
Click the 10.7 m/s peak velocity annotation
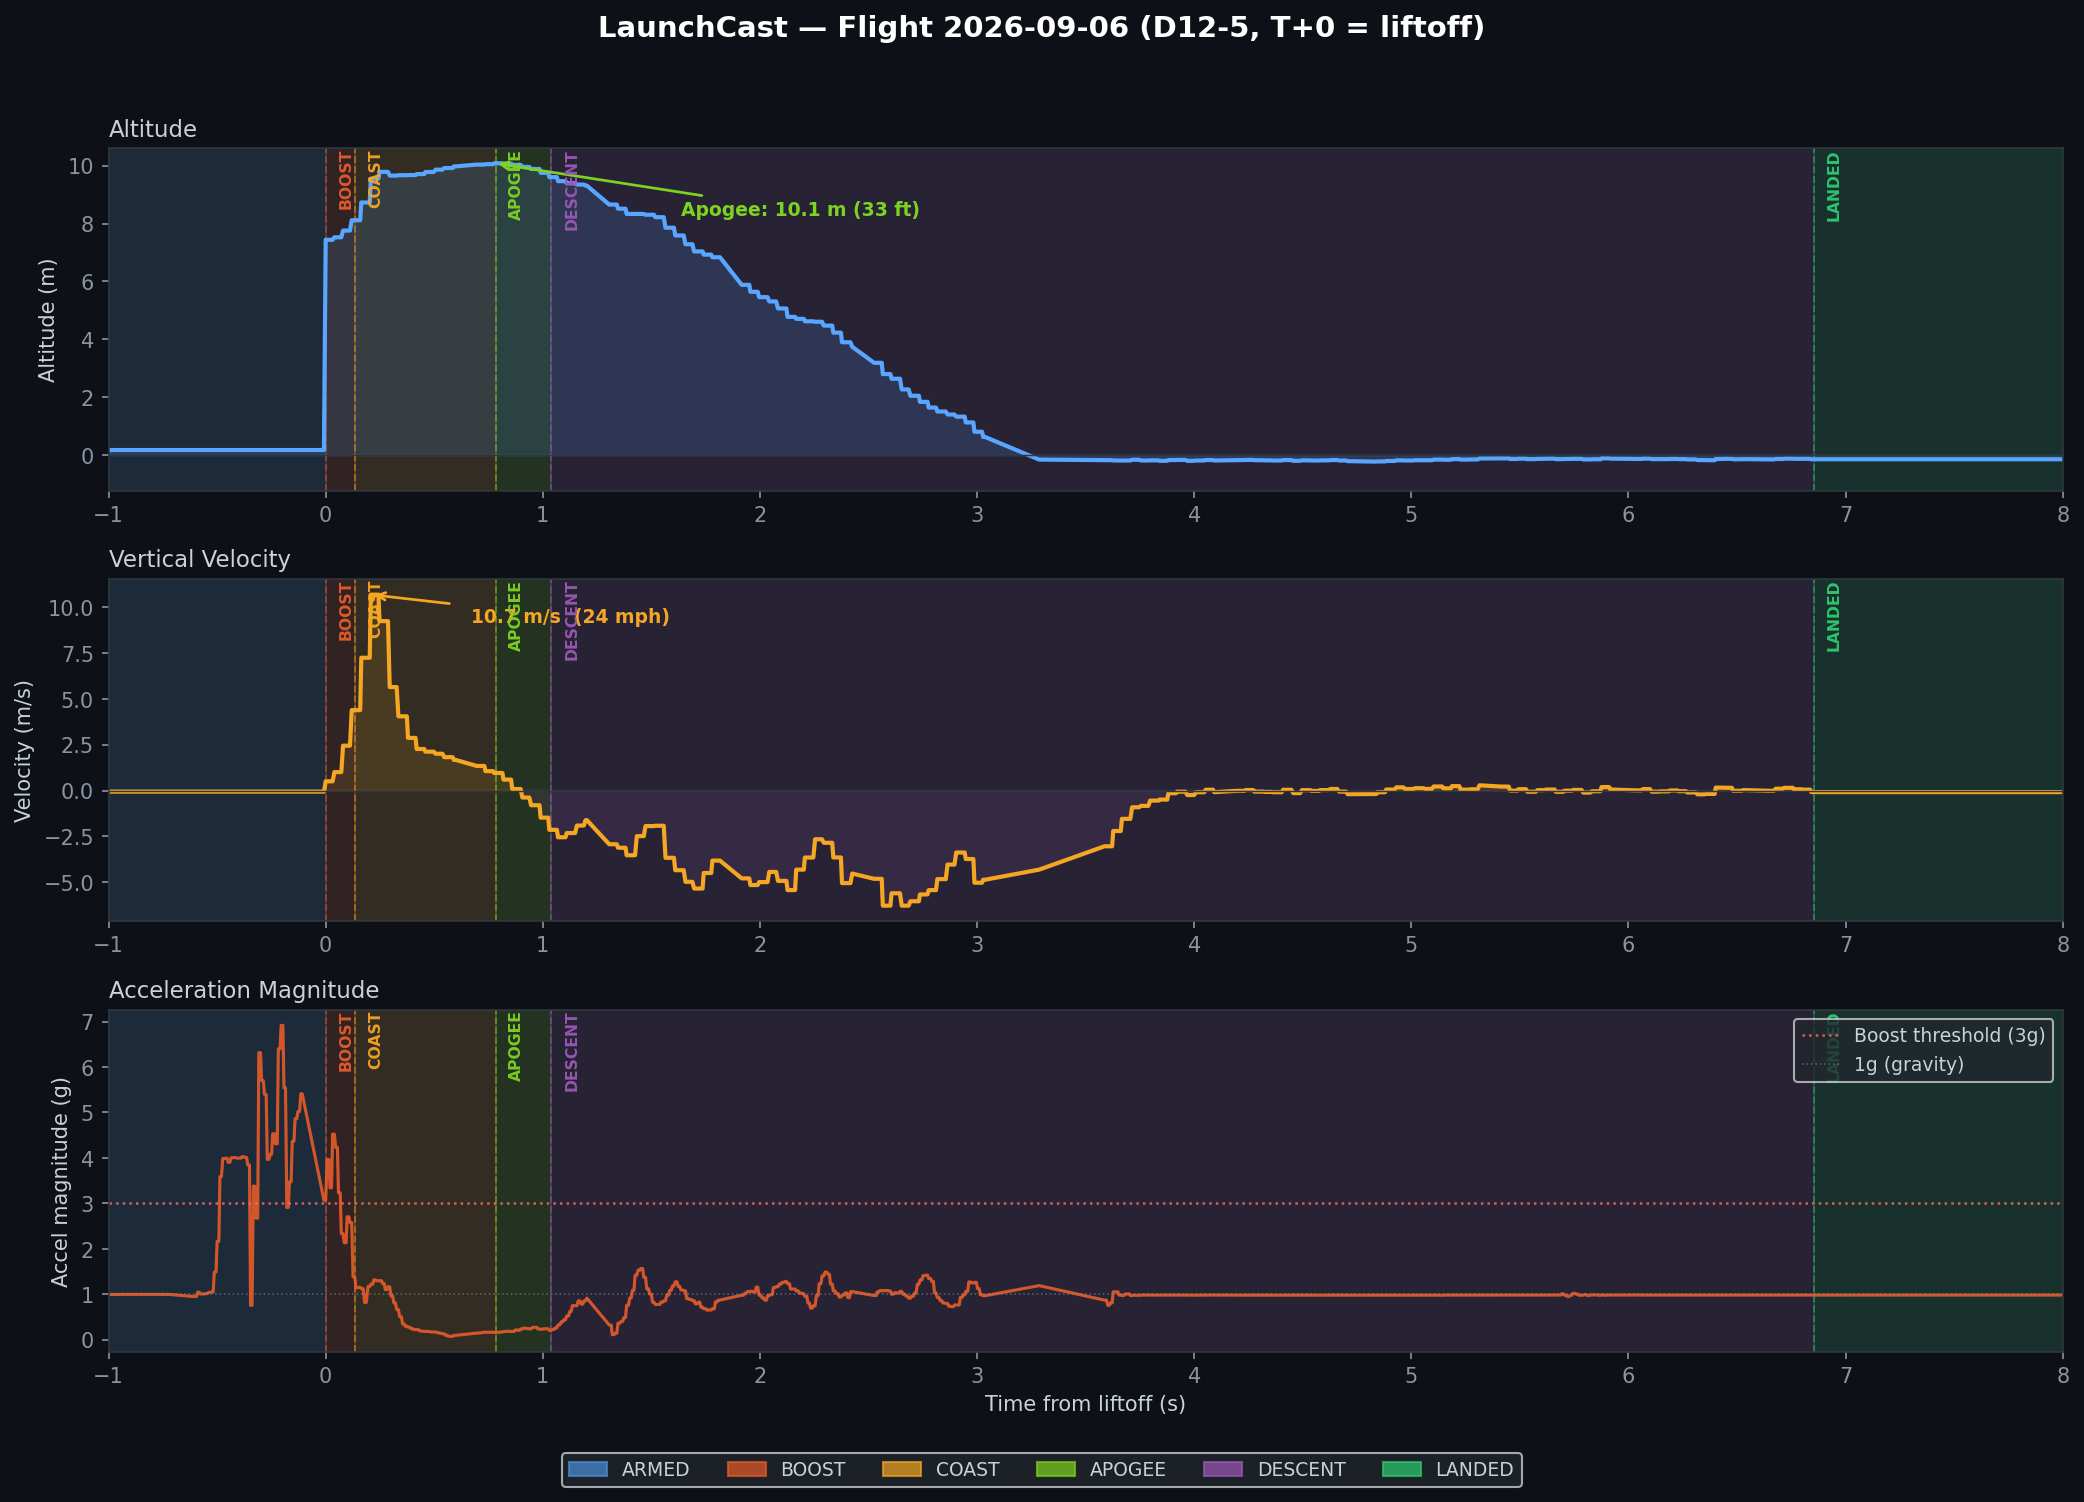[570, 617]
